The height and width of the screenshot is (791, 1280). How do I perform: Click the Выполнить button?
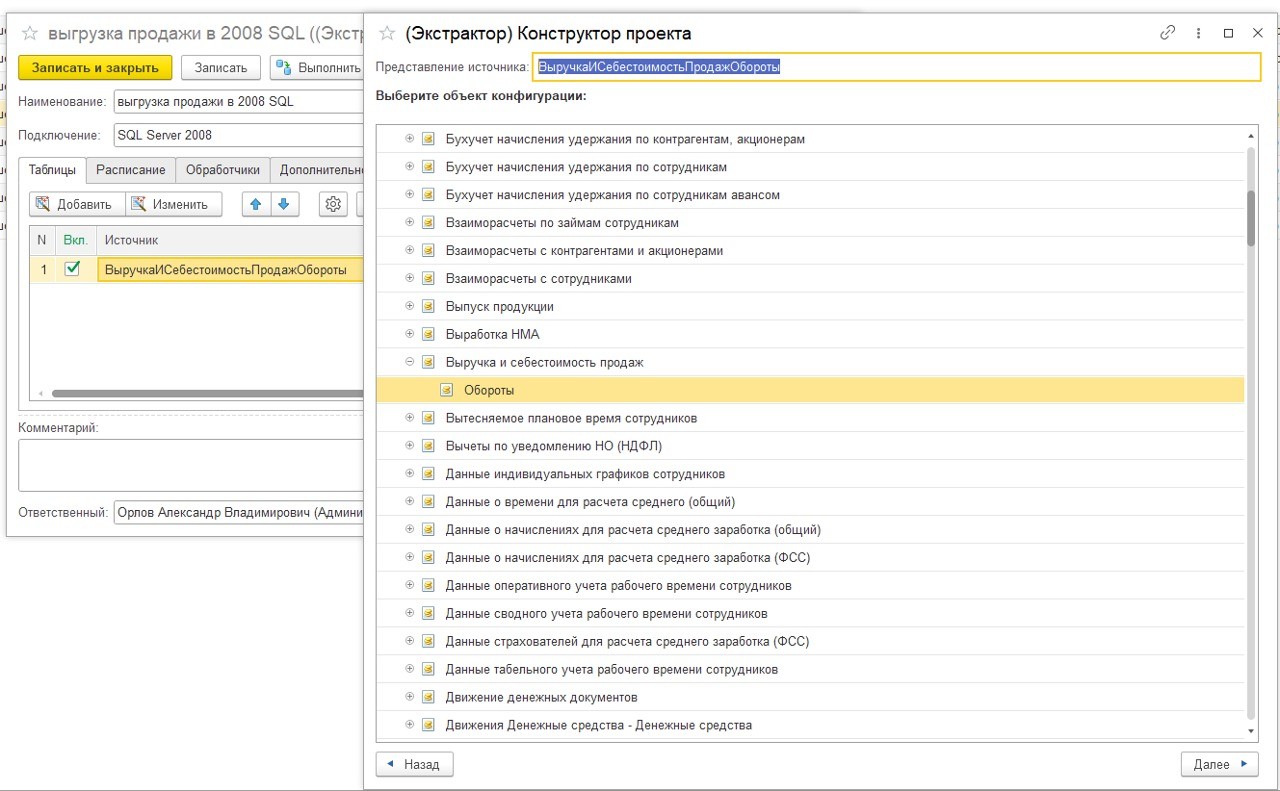317,67
